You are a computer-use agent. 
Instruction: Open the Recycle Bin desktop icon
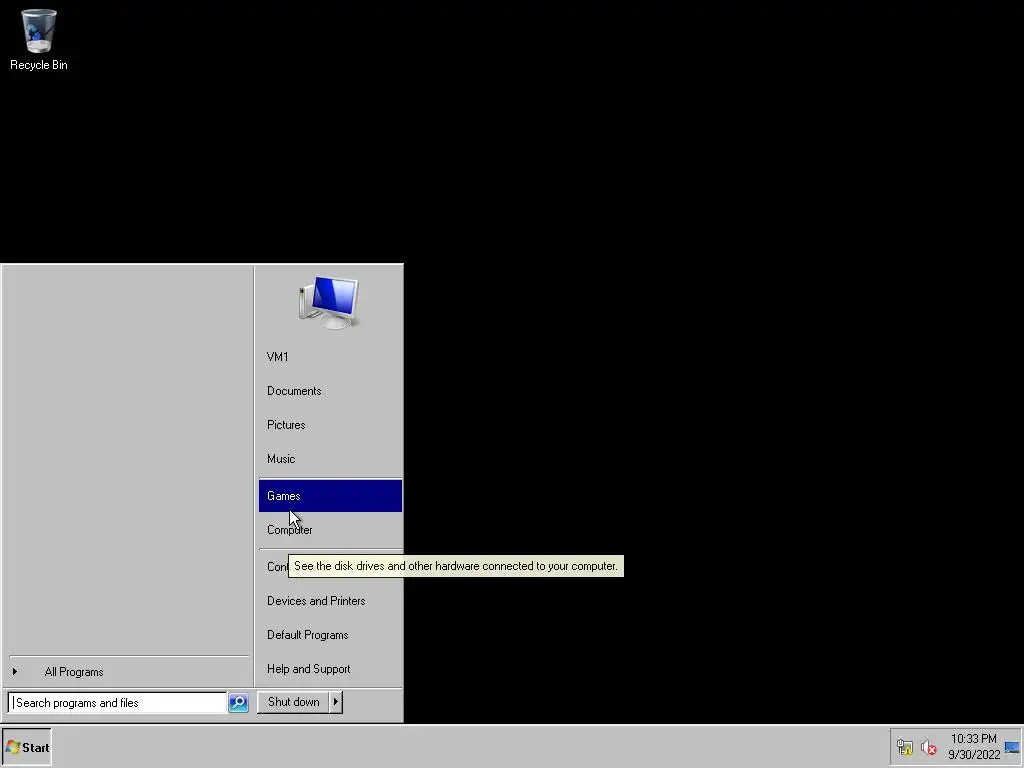39,39
